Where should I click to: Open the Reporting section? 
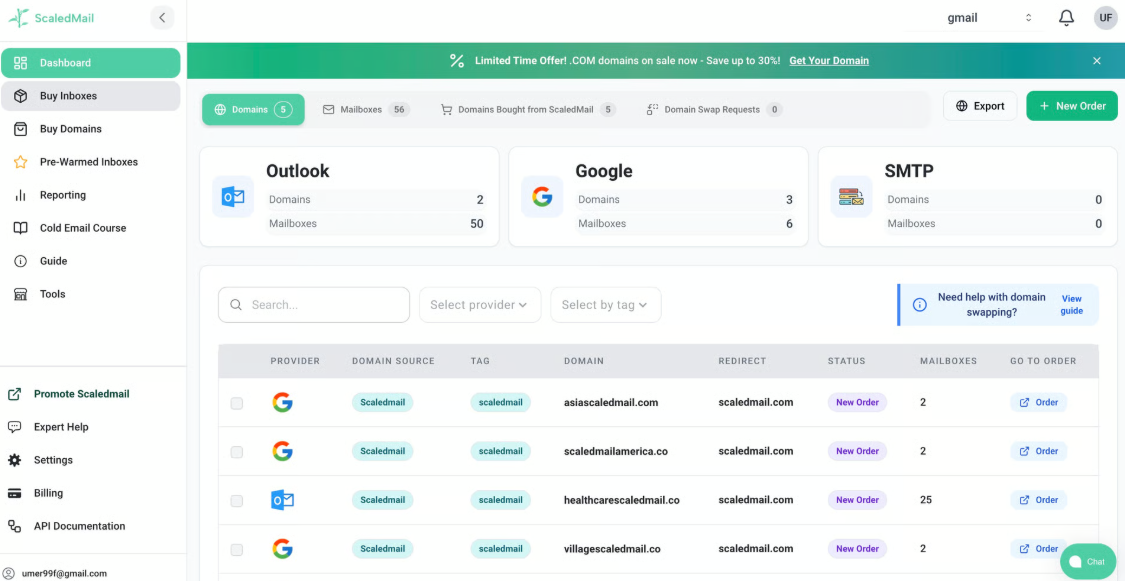[x=90, y=195]
